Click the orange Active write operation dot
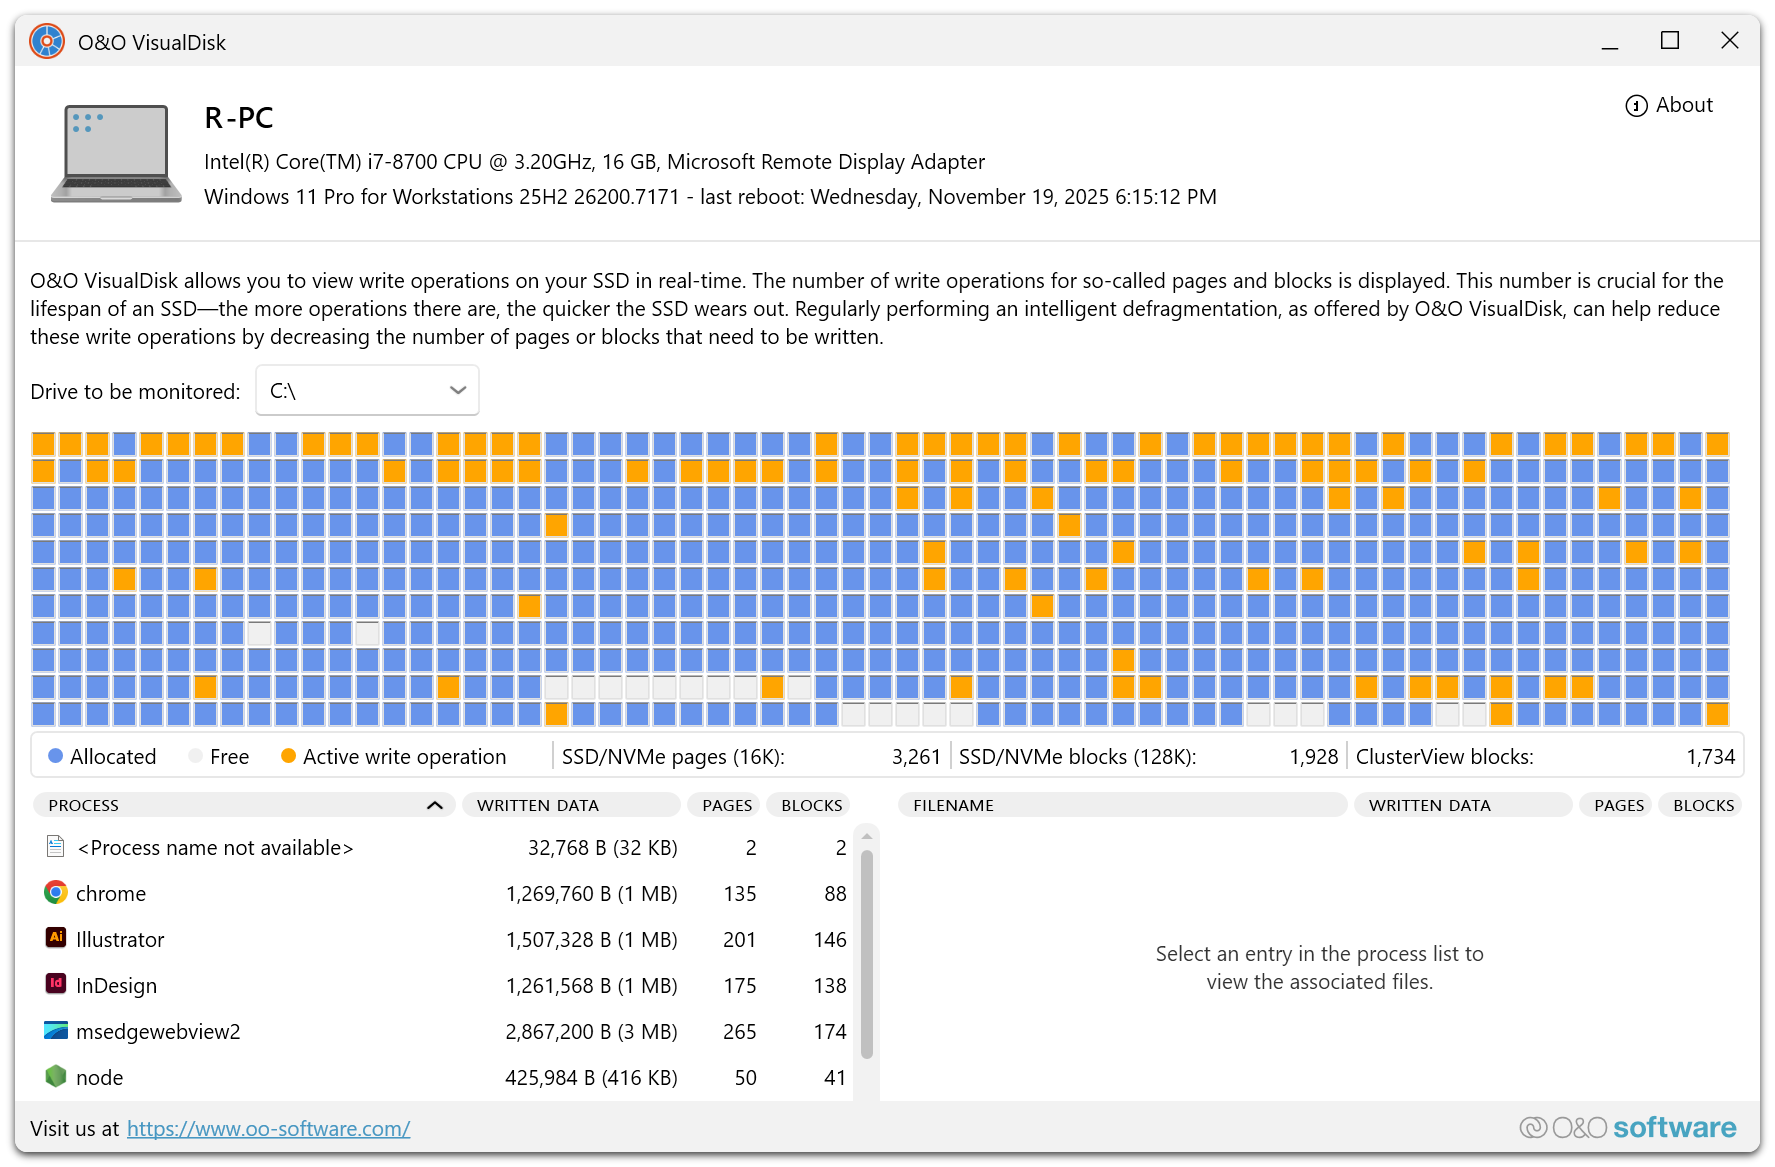 288,756
